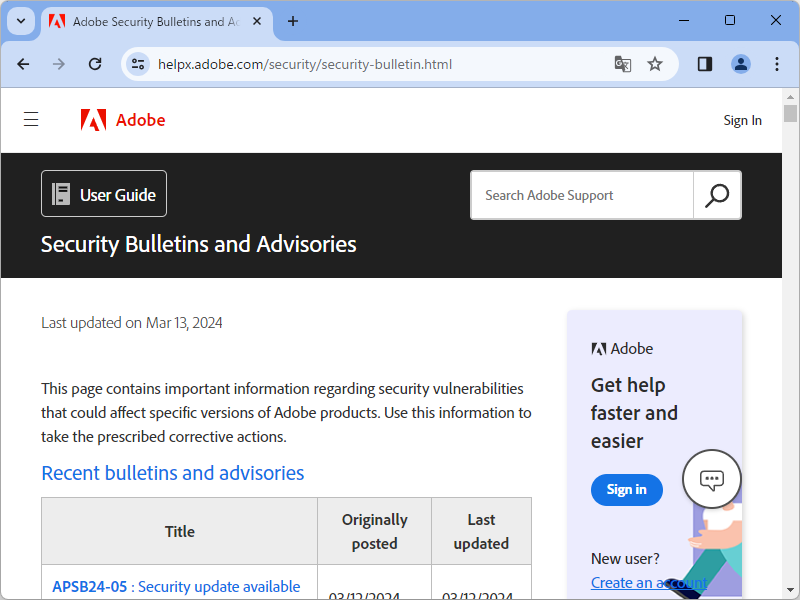Select the Adobe Security Bulletins tab
Viewport: 800px width, 600px height.
coord(150,21)
